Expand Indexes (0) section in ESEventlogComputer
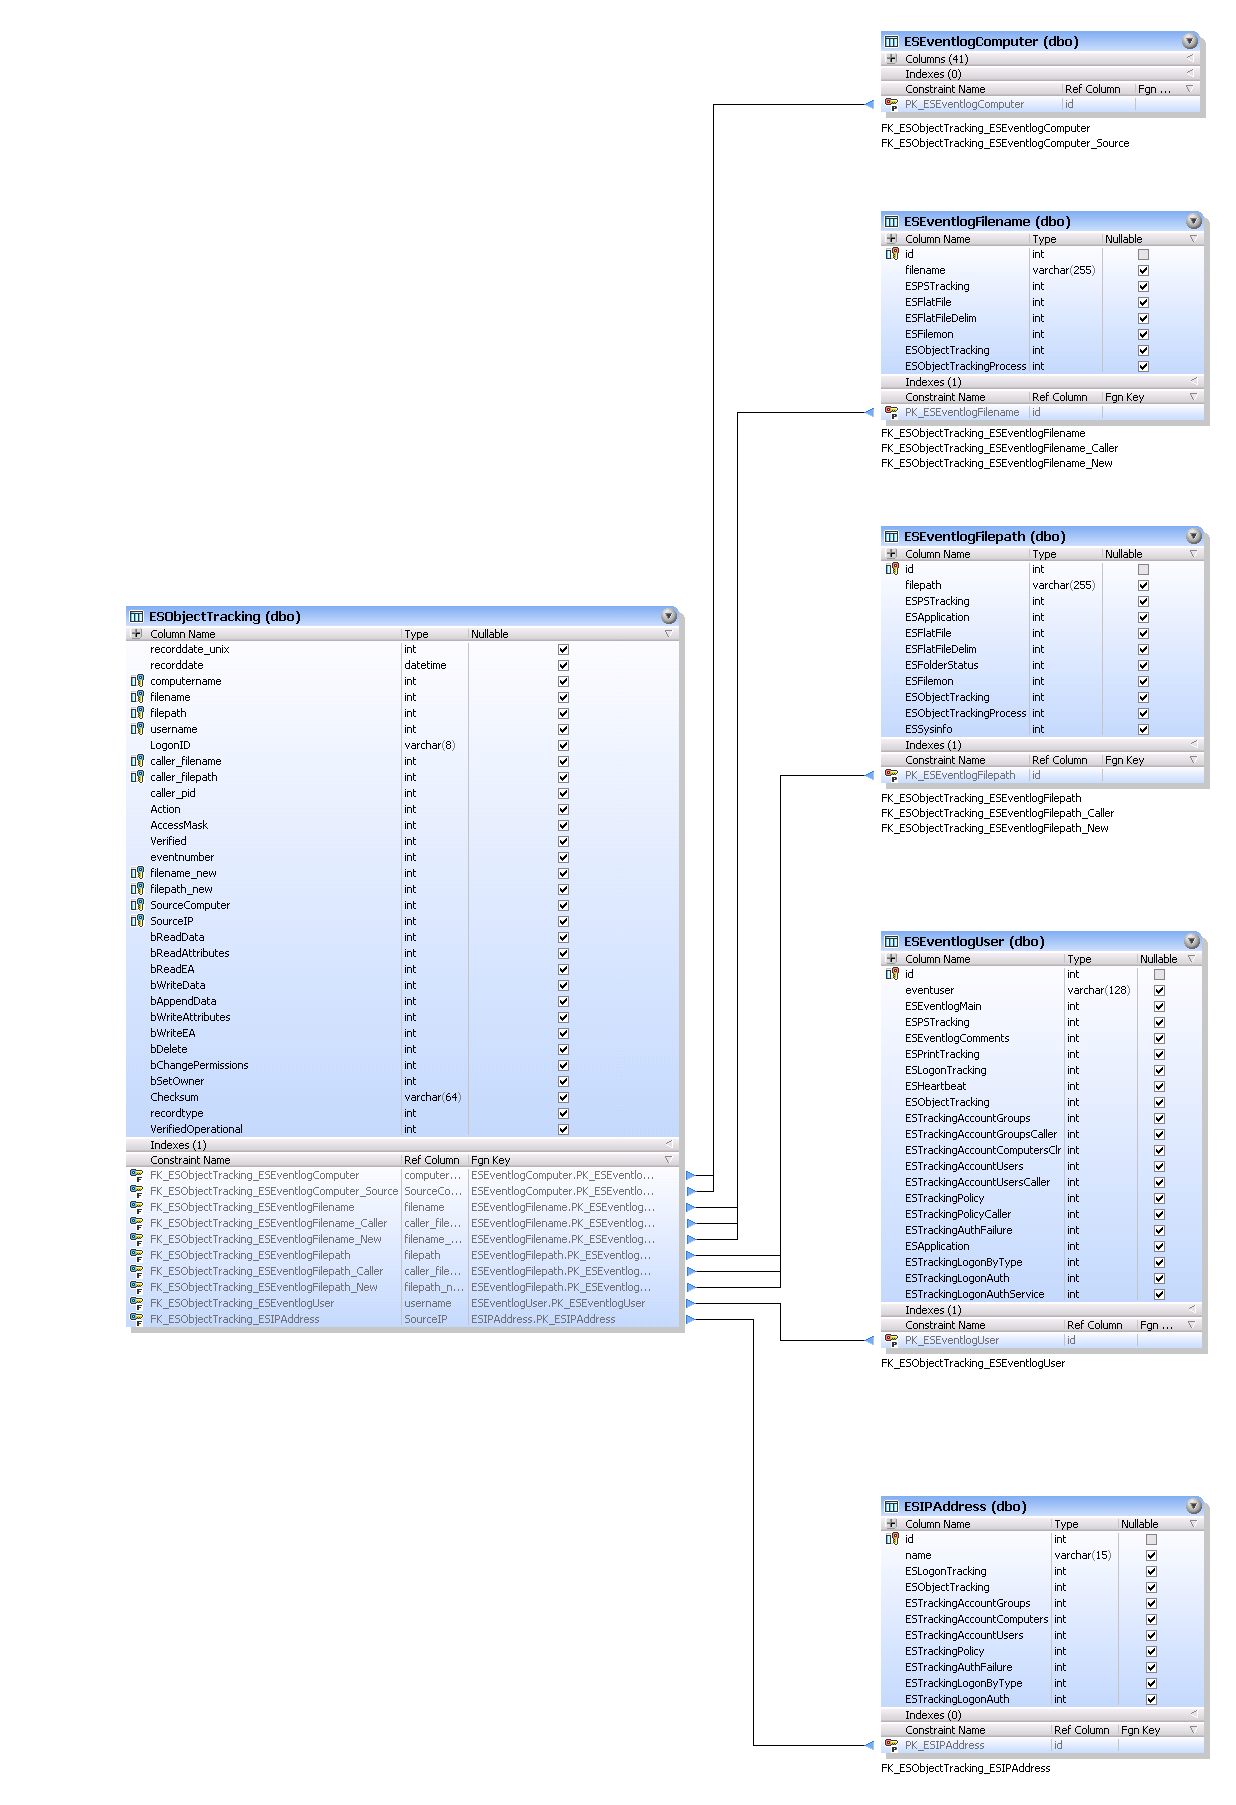The image size is (1236, 1805). point(1190,74)
